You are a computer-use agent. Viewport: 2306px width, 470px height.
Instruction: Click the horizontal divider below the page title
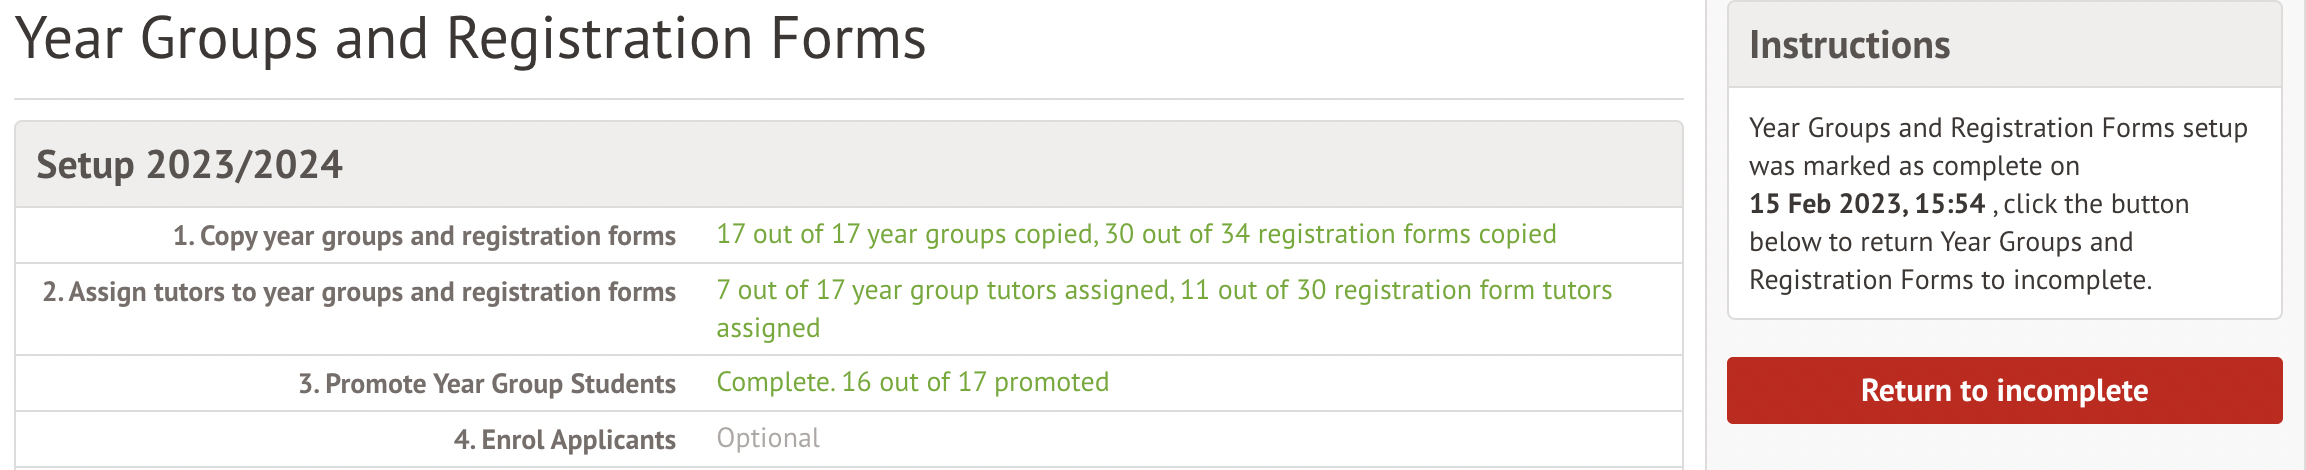[x=848, y=99]
